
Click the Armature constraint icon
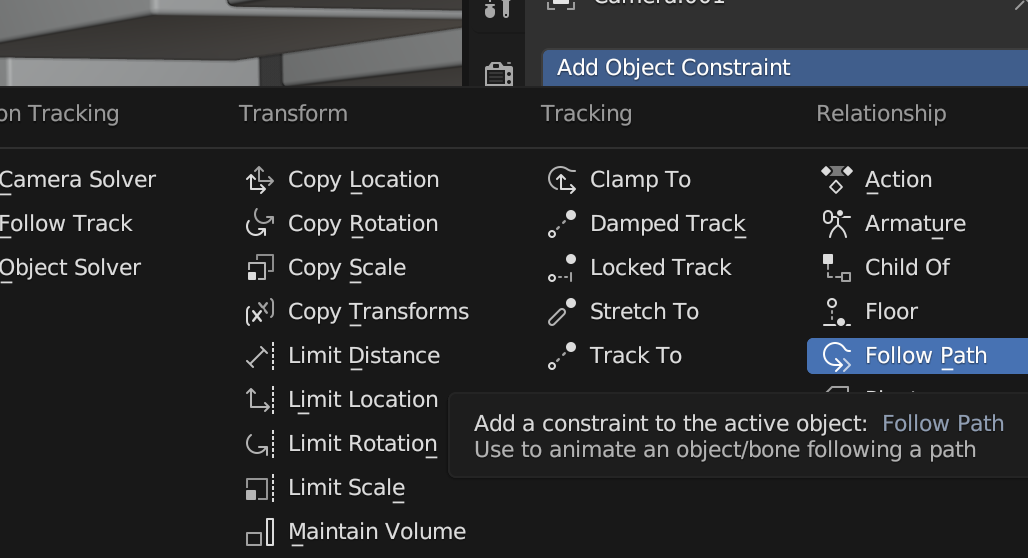pyautogui.click(x=836, y=224)
